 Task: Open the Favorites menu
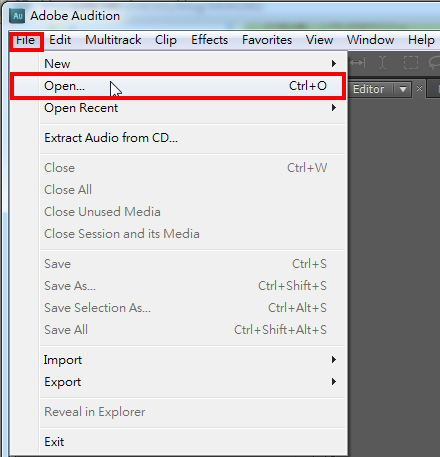coord(267,40)
